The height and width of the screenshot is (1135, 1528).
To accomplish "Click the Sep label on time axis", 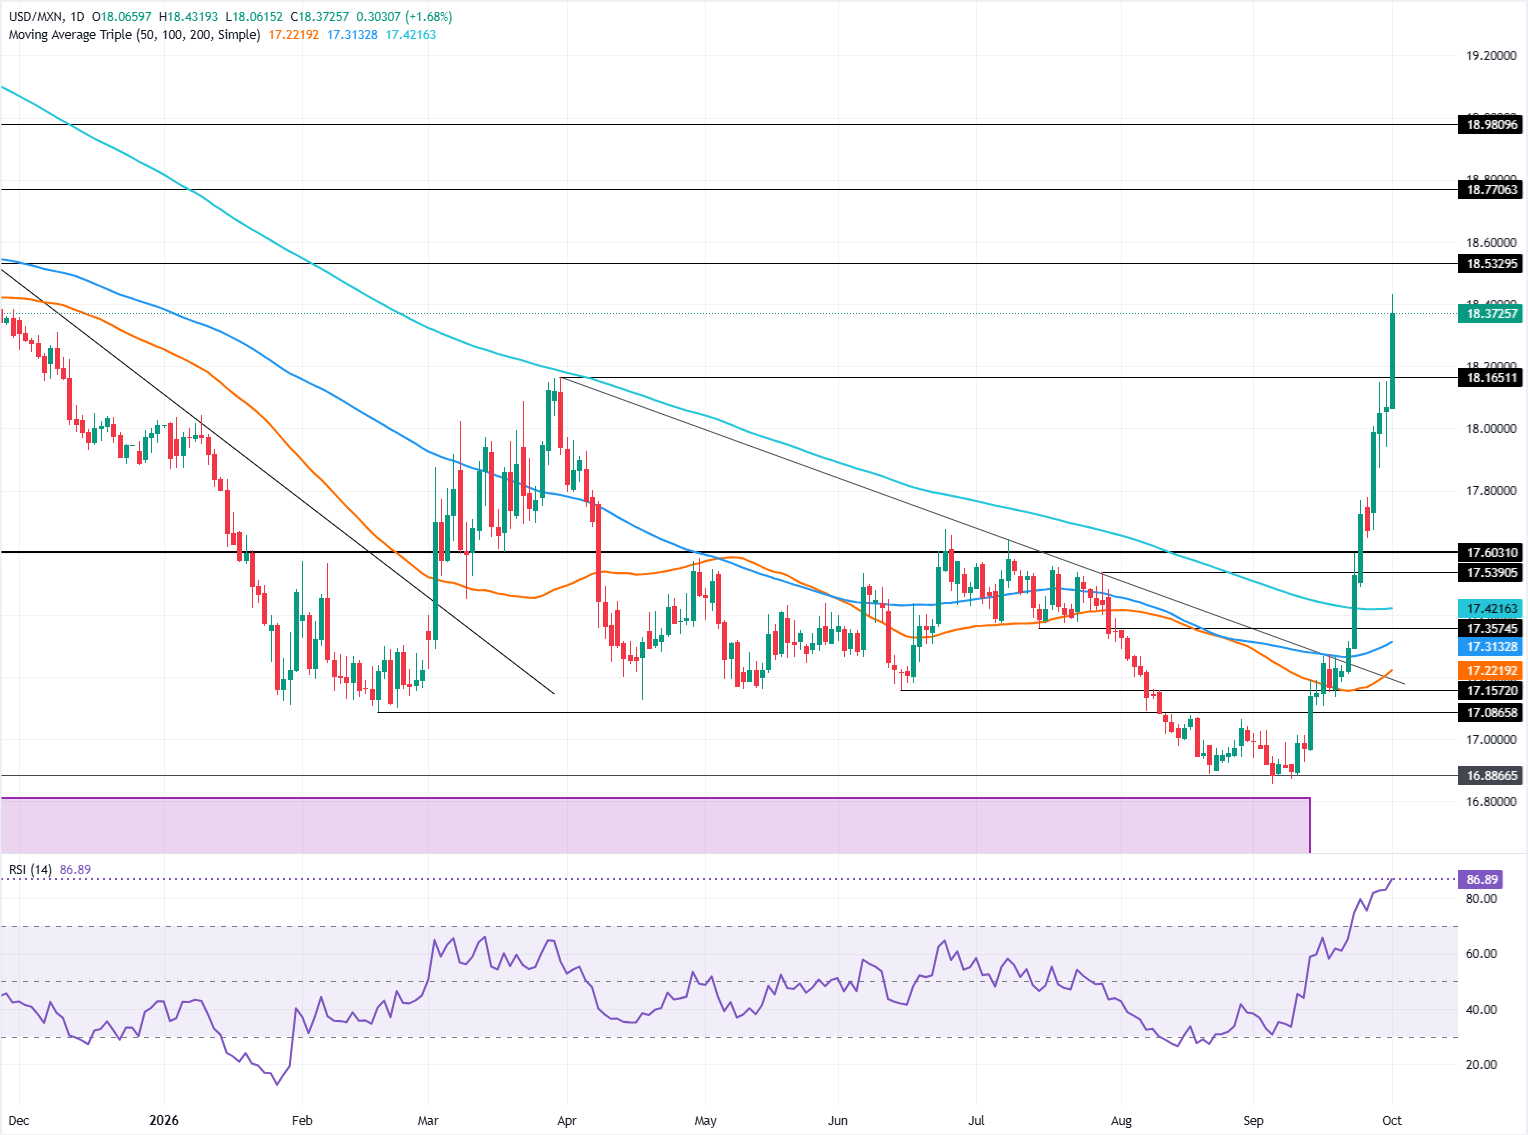I will pos(1253,1121).
